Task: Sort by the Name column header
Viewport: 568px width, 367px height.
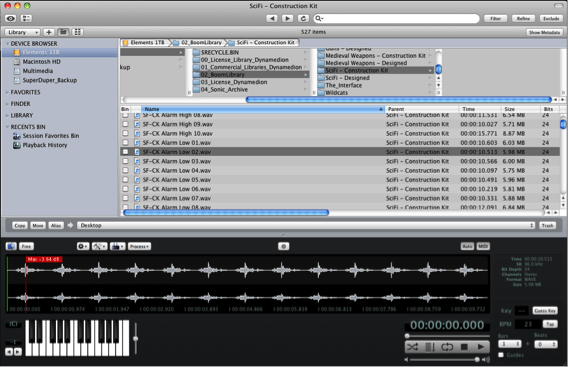Action: tap(263, 109)
